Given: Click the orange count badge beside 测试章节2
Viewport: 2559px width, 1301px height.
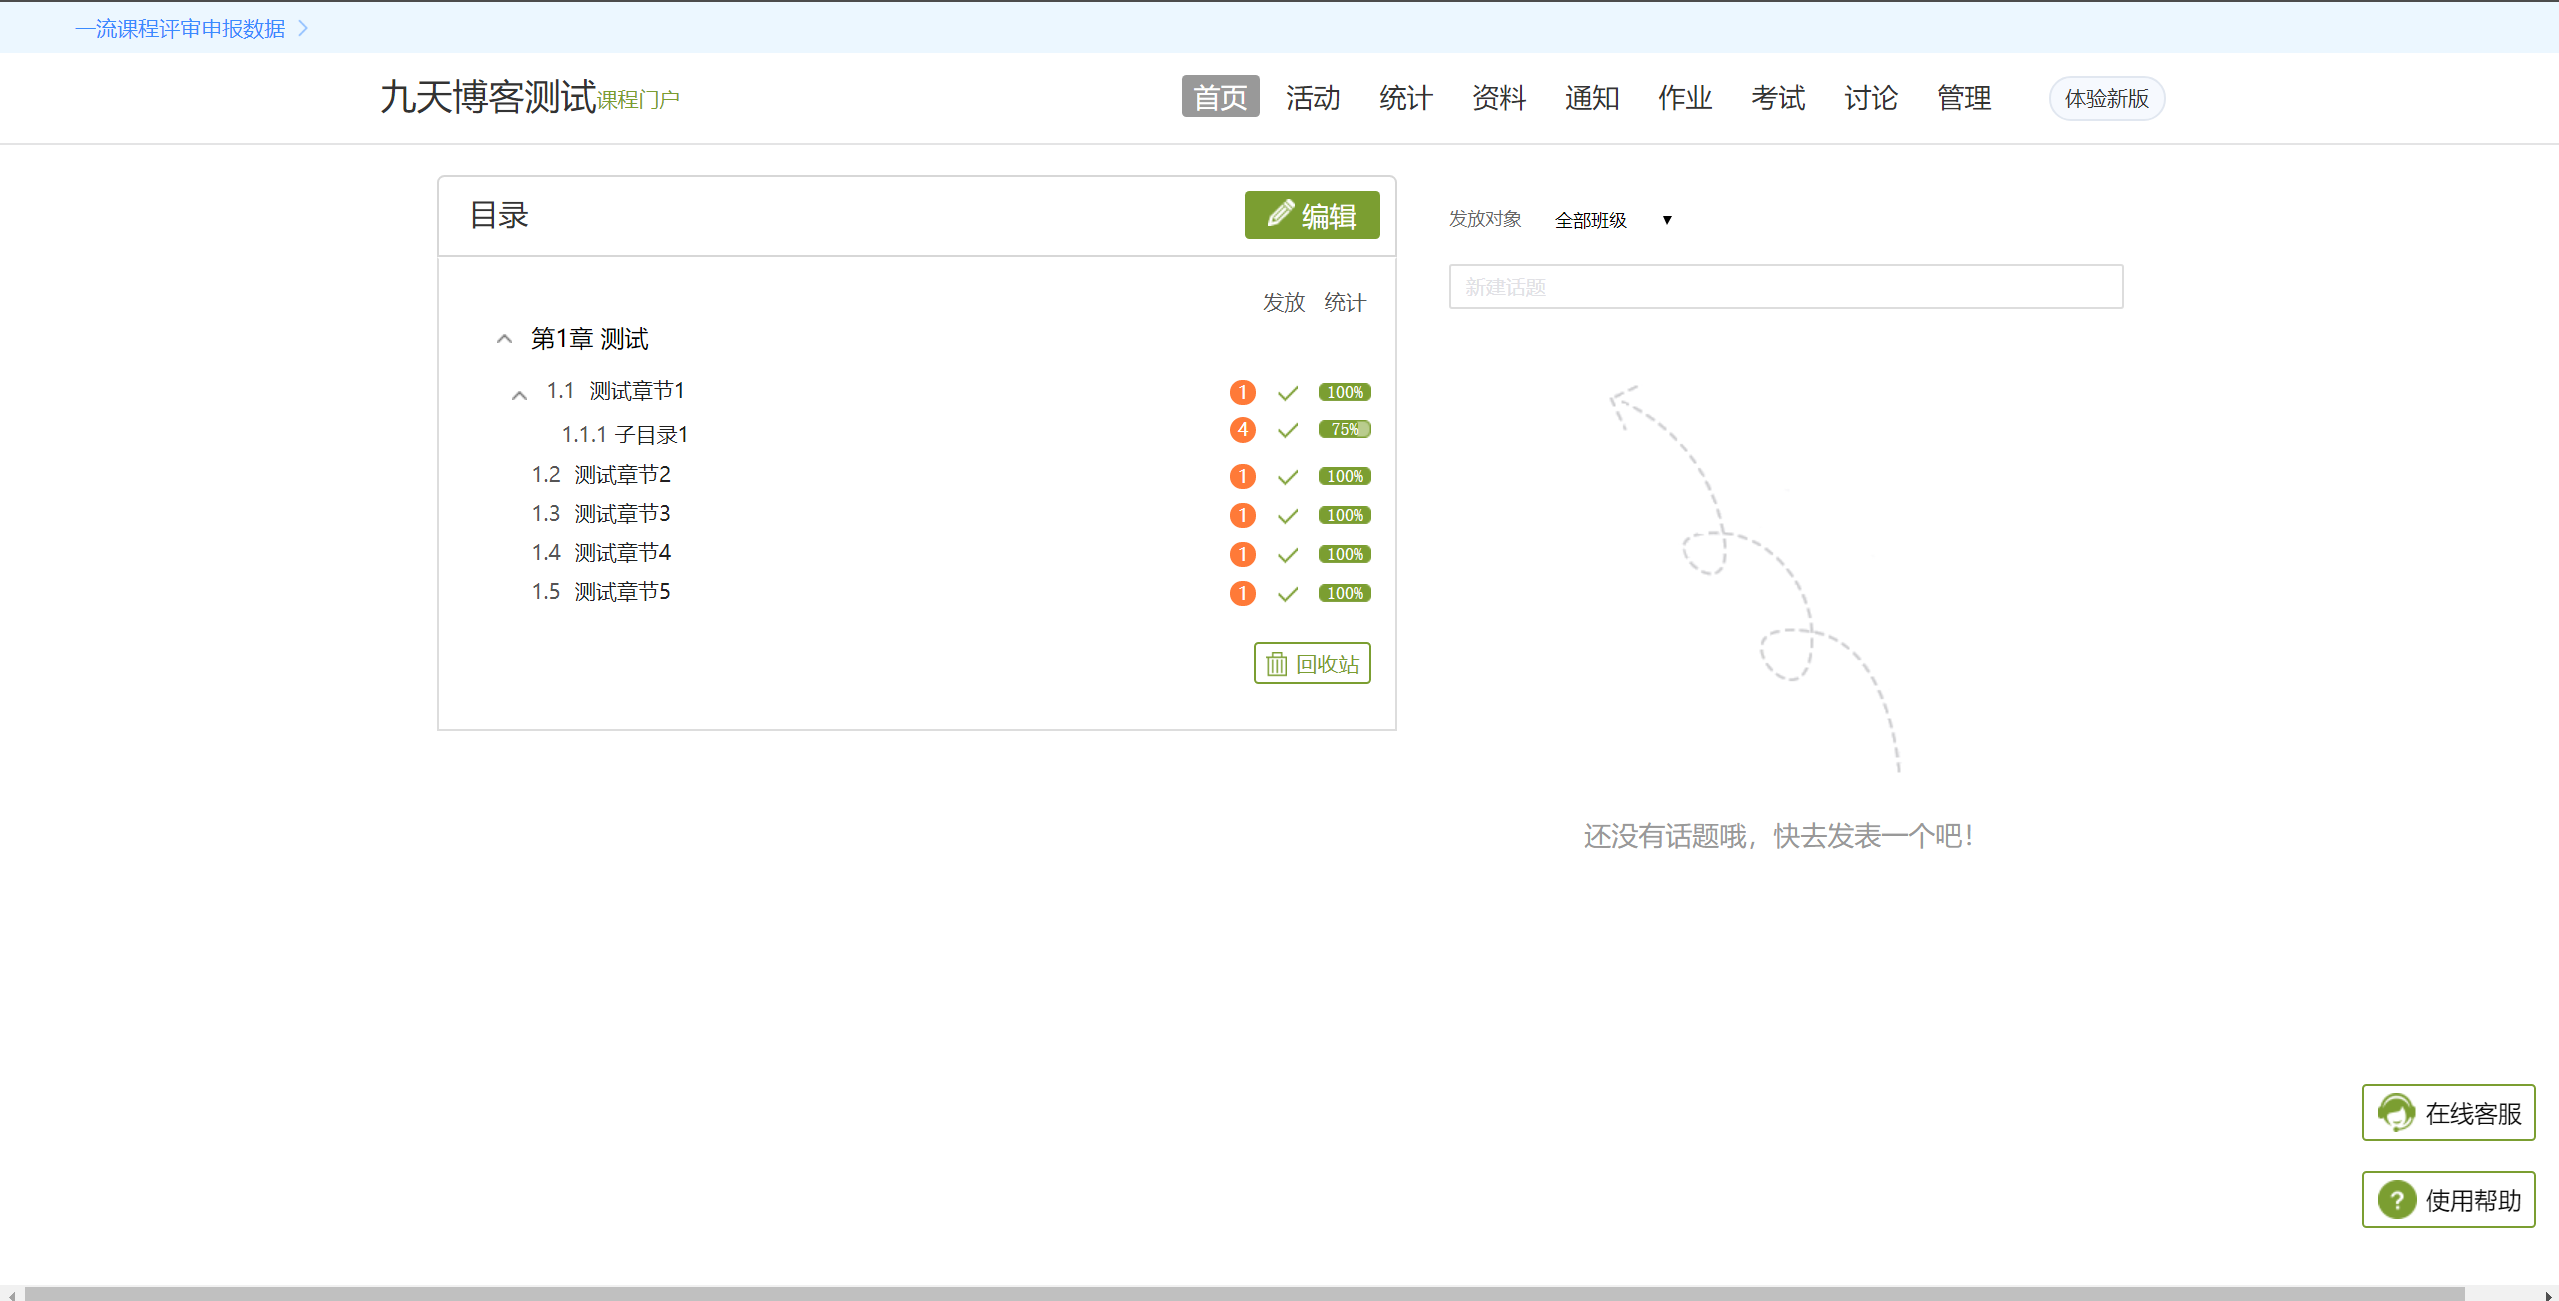Looking at the screenshot, I should (x=1241, y=476).
